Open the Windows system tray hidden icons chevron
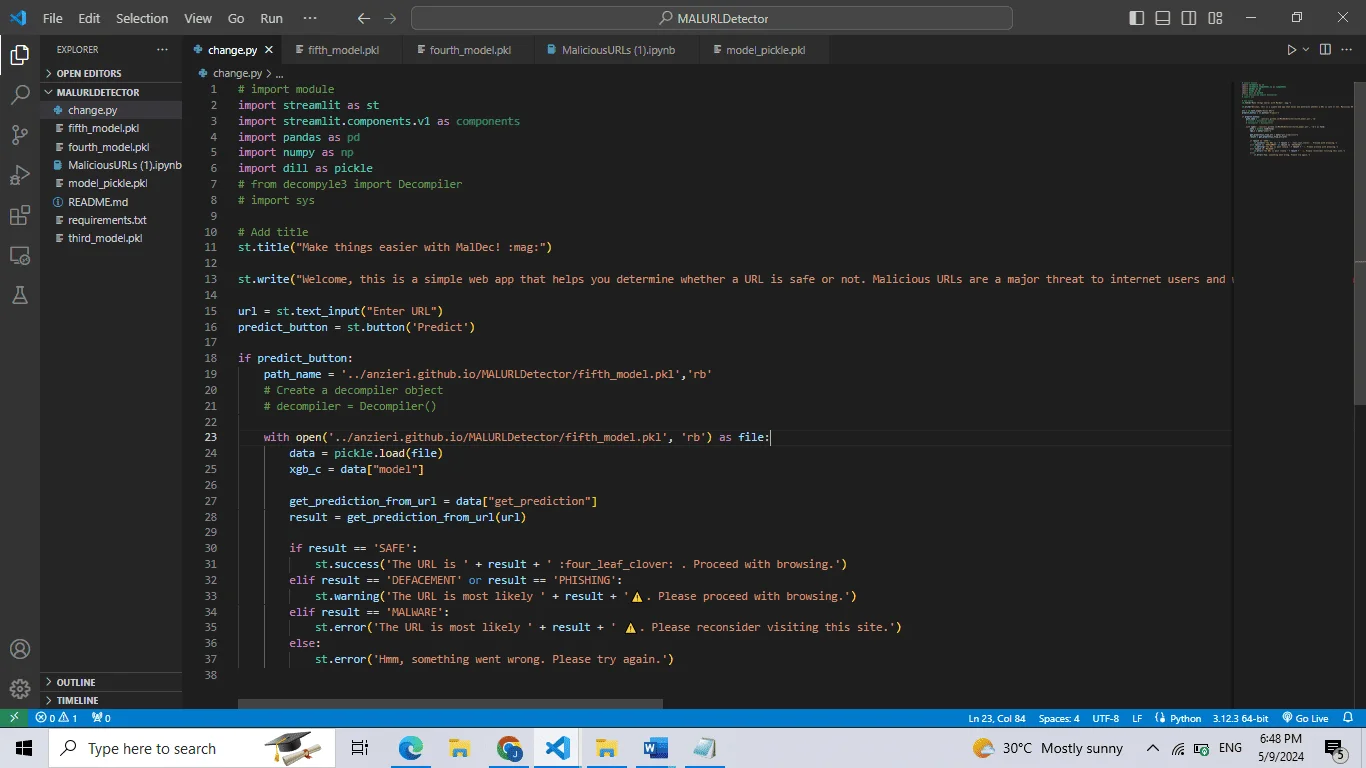Viewport: 1366px width, 768px height. click(1152, 748)
